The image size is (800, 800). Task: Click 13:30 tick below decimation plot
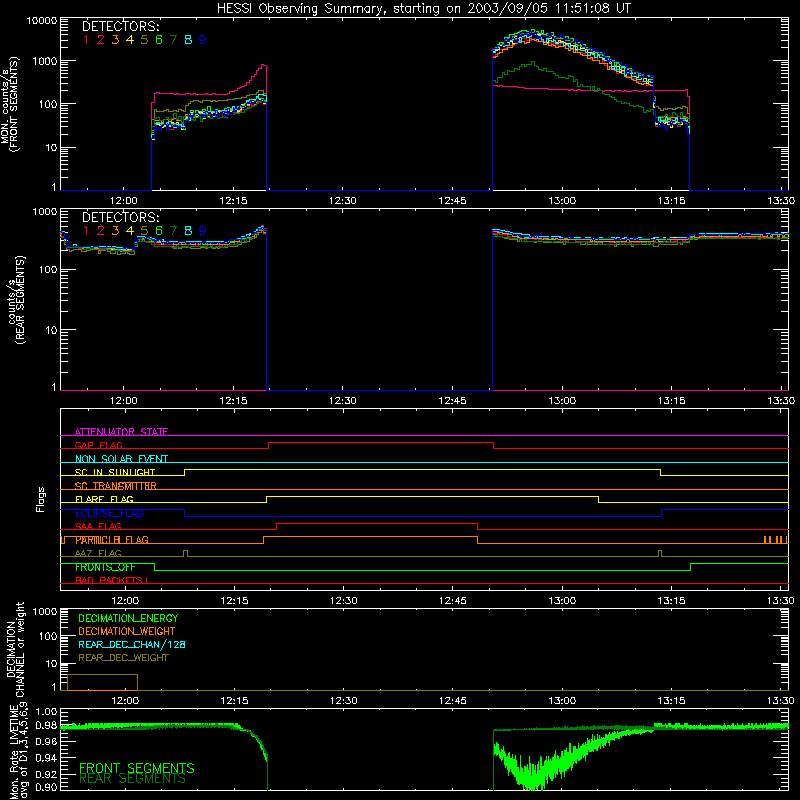pyautogui.click(x=781, y=701)
